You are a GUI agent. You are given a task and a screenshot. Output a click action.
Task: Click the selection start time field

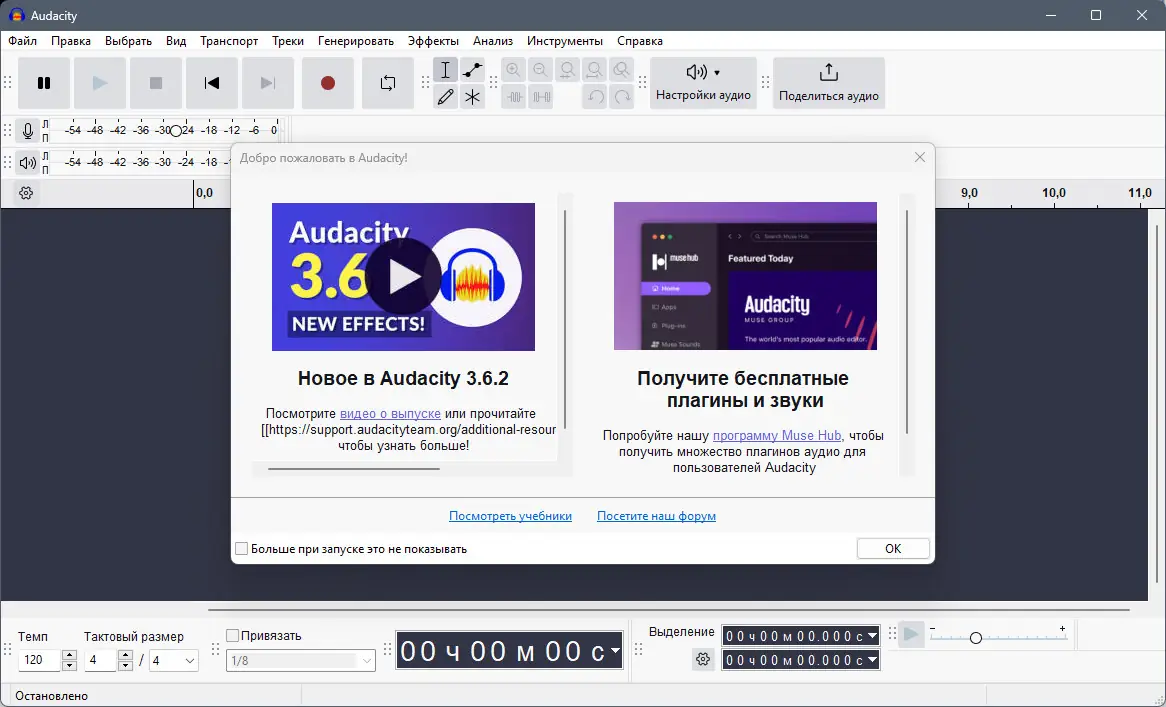pos(790,633)
